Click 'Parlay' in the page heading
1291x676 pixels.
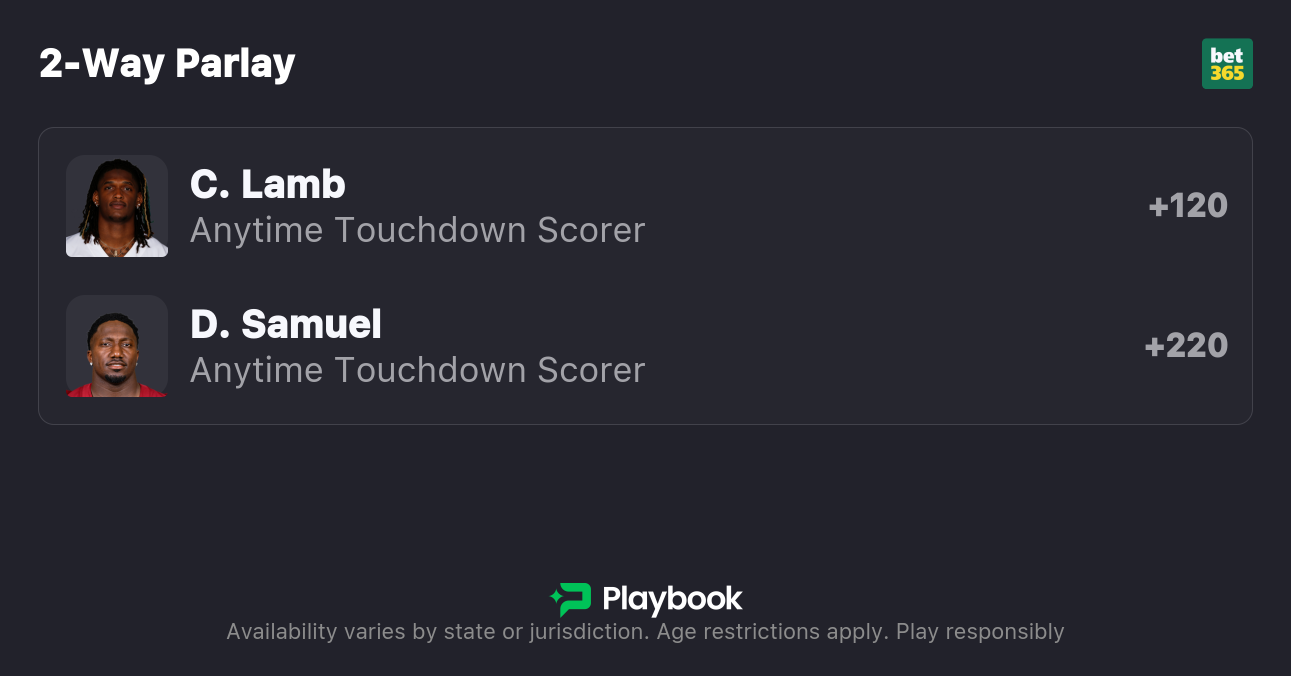coord(235,63)
